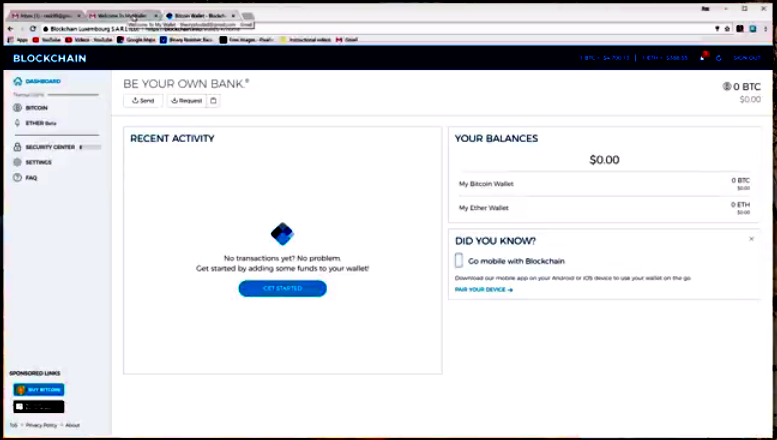Switch to Welcome To My Wallet tab

click(122, 16)
